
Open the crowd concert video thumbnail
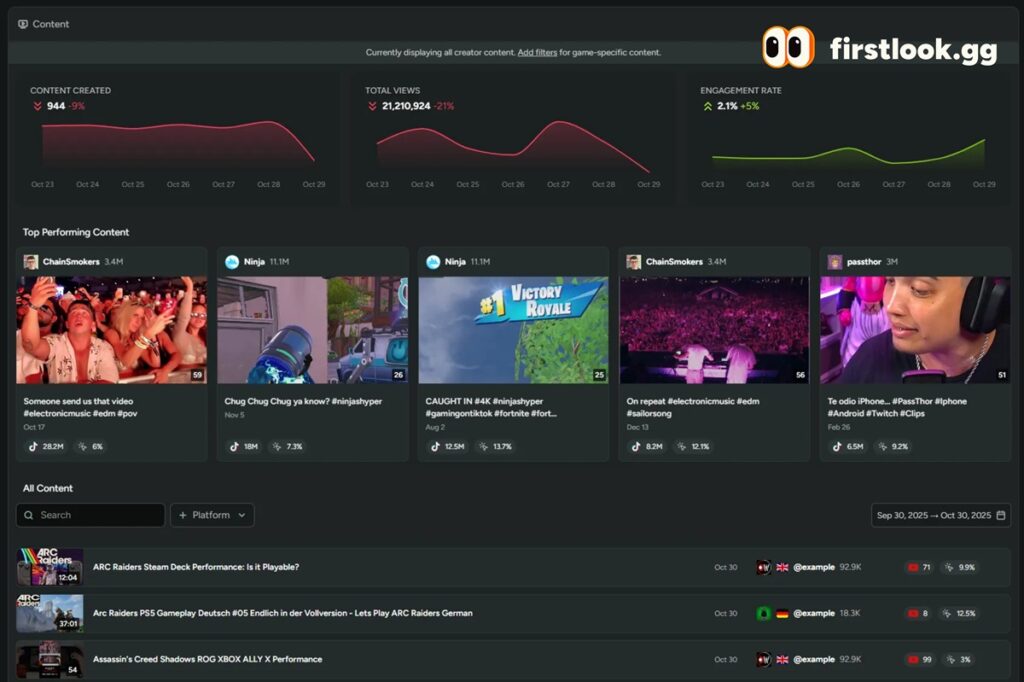point(112,330)
